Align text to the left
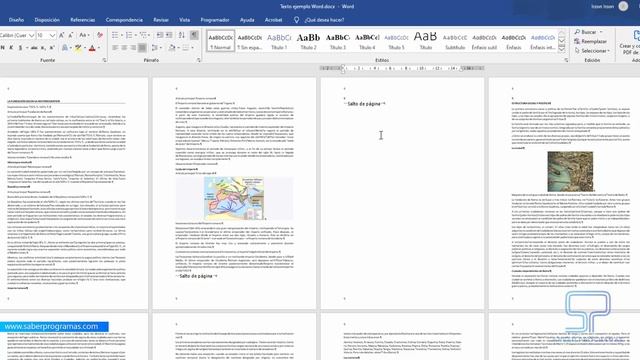Image resolution: width=640 pixels, height=360 pixels. [115, 48]
